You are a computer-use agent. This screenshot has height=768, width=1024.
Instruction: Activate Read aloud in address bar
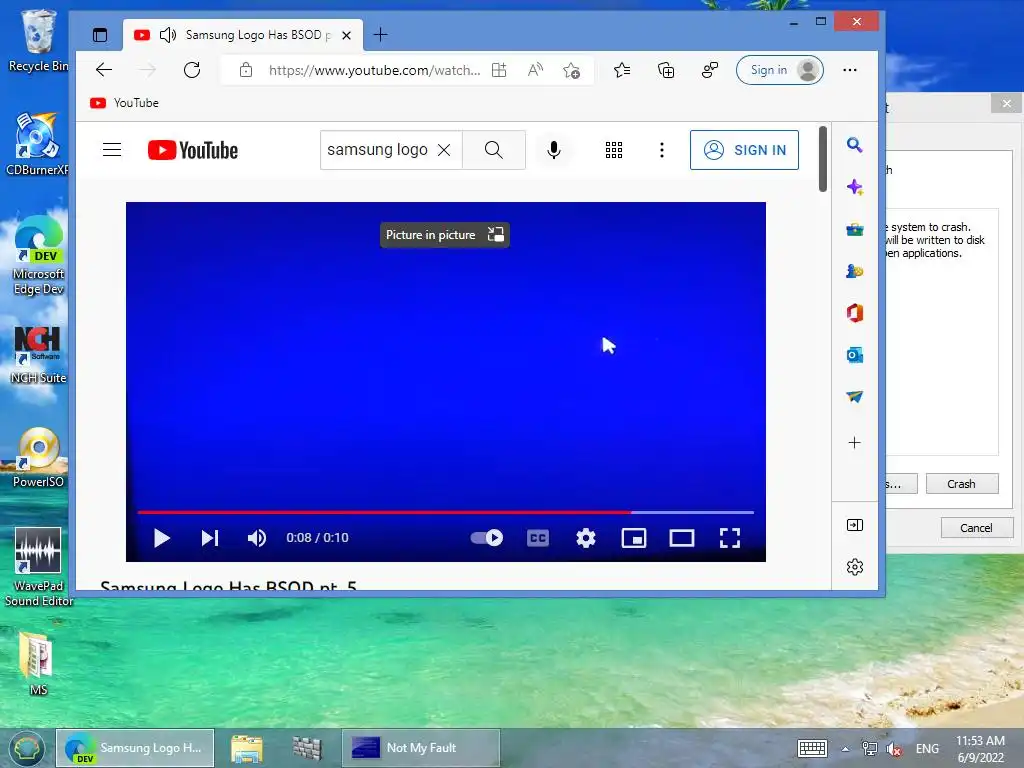click(x=535, y=70)
